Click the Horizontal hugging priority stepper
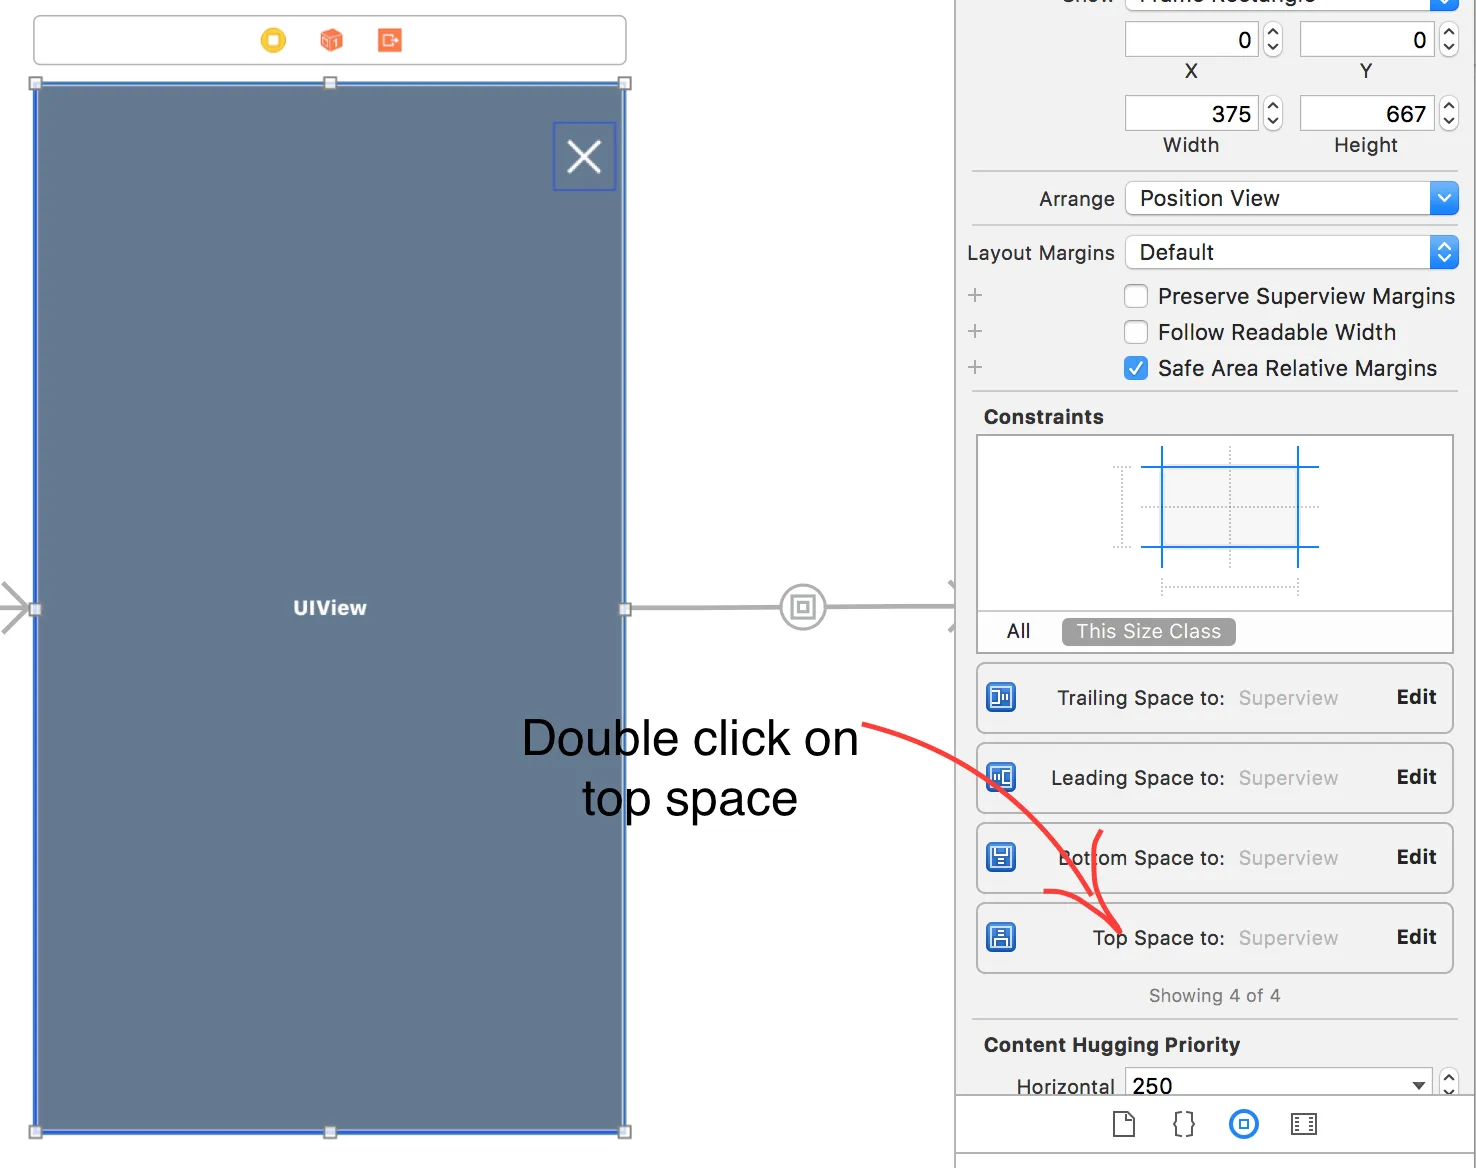The height and width of the screenshot is (1168, 1476). click(1448, 1083)
